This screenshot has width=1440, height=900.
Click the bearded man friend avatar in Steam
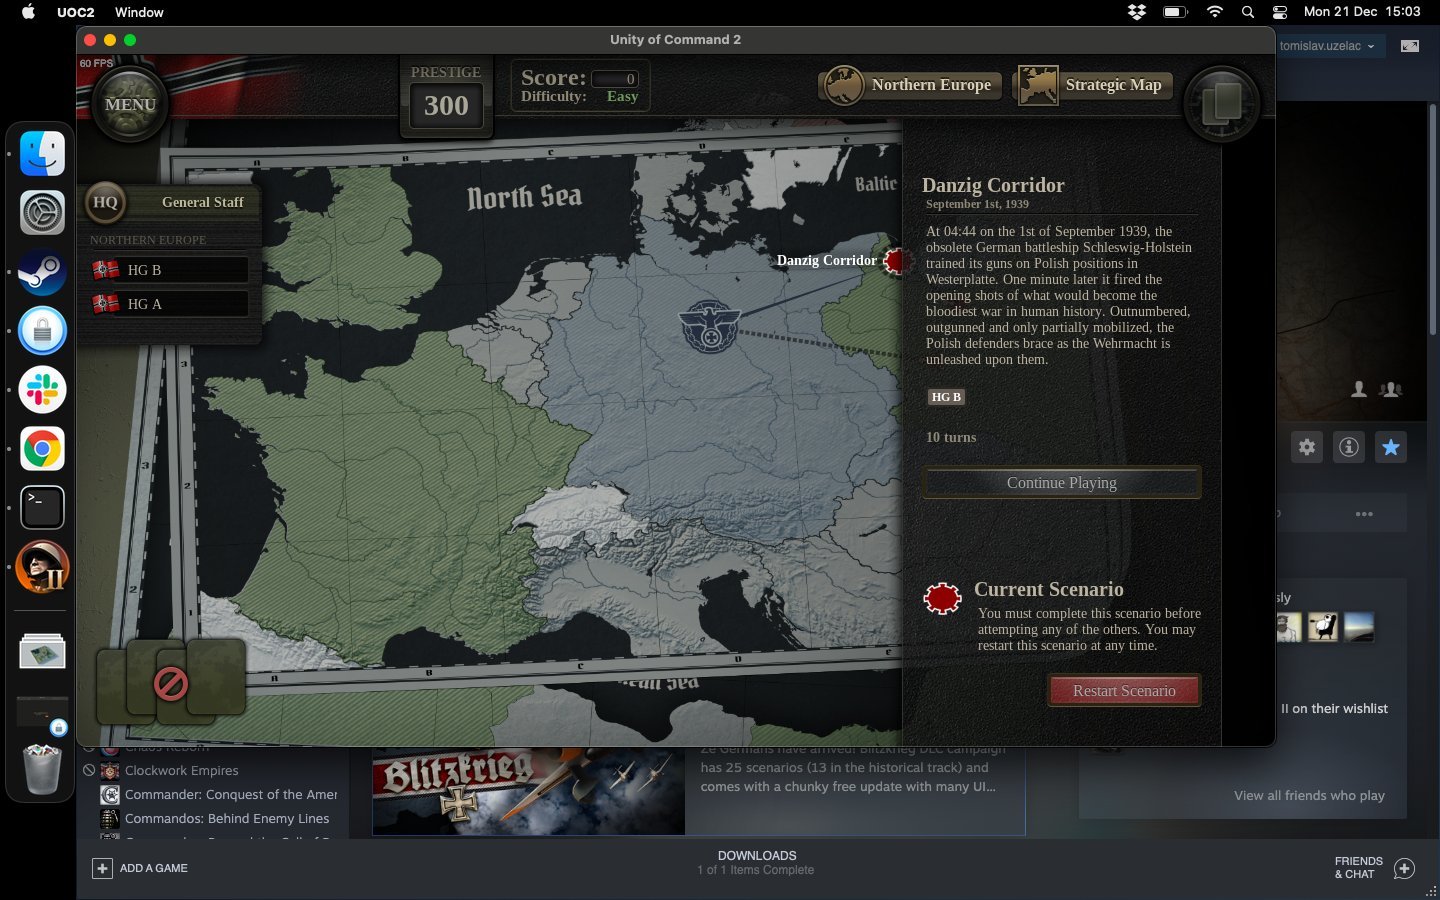[1289, 627]
